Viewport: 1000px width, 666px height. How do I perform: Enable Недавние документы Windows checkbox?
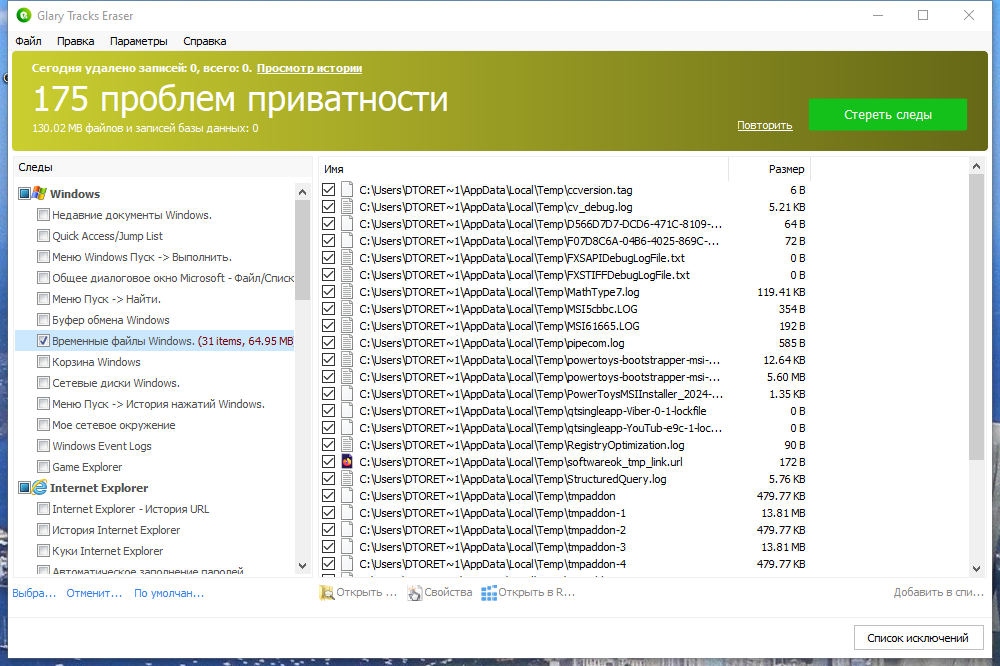click(43, 214)
